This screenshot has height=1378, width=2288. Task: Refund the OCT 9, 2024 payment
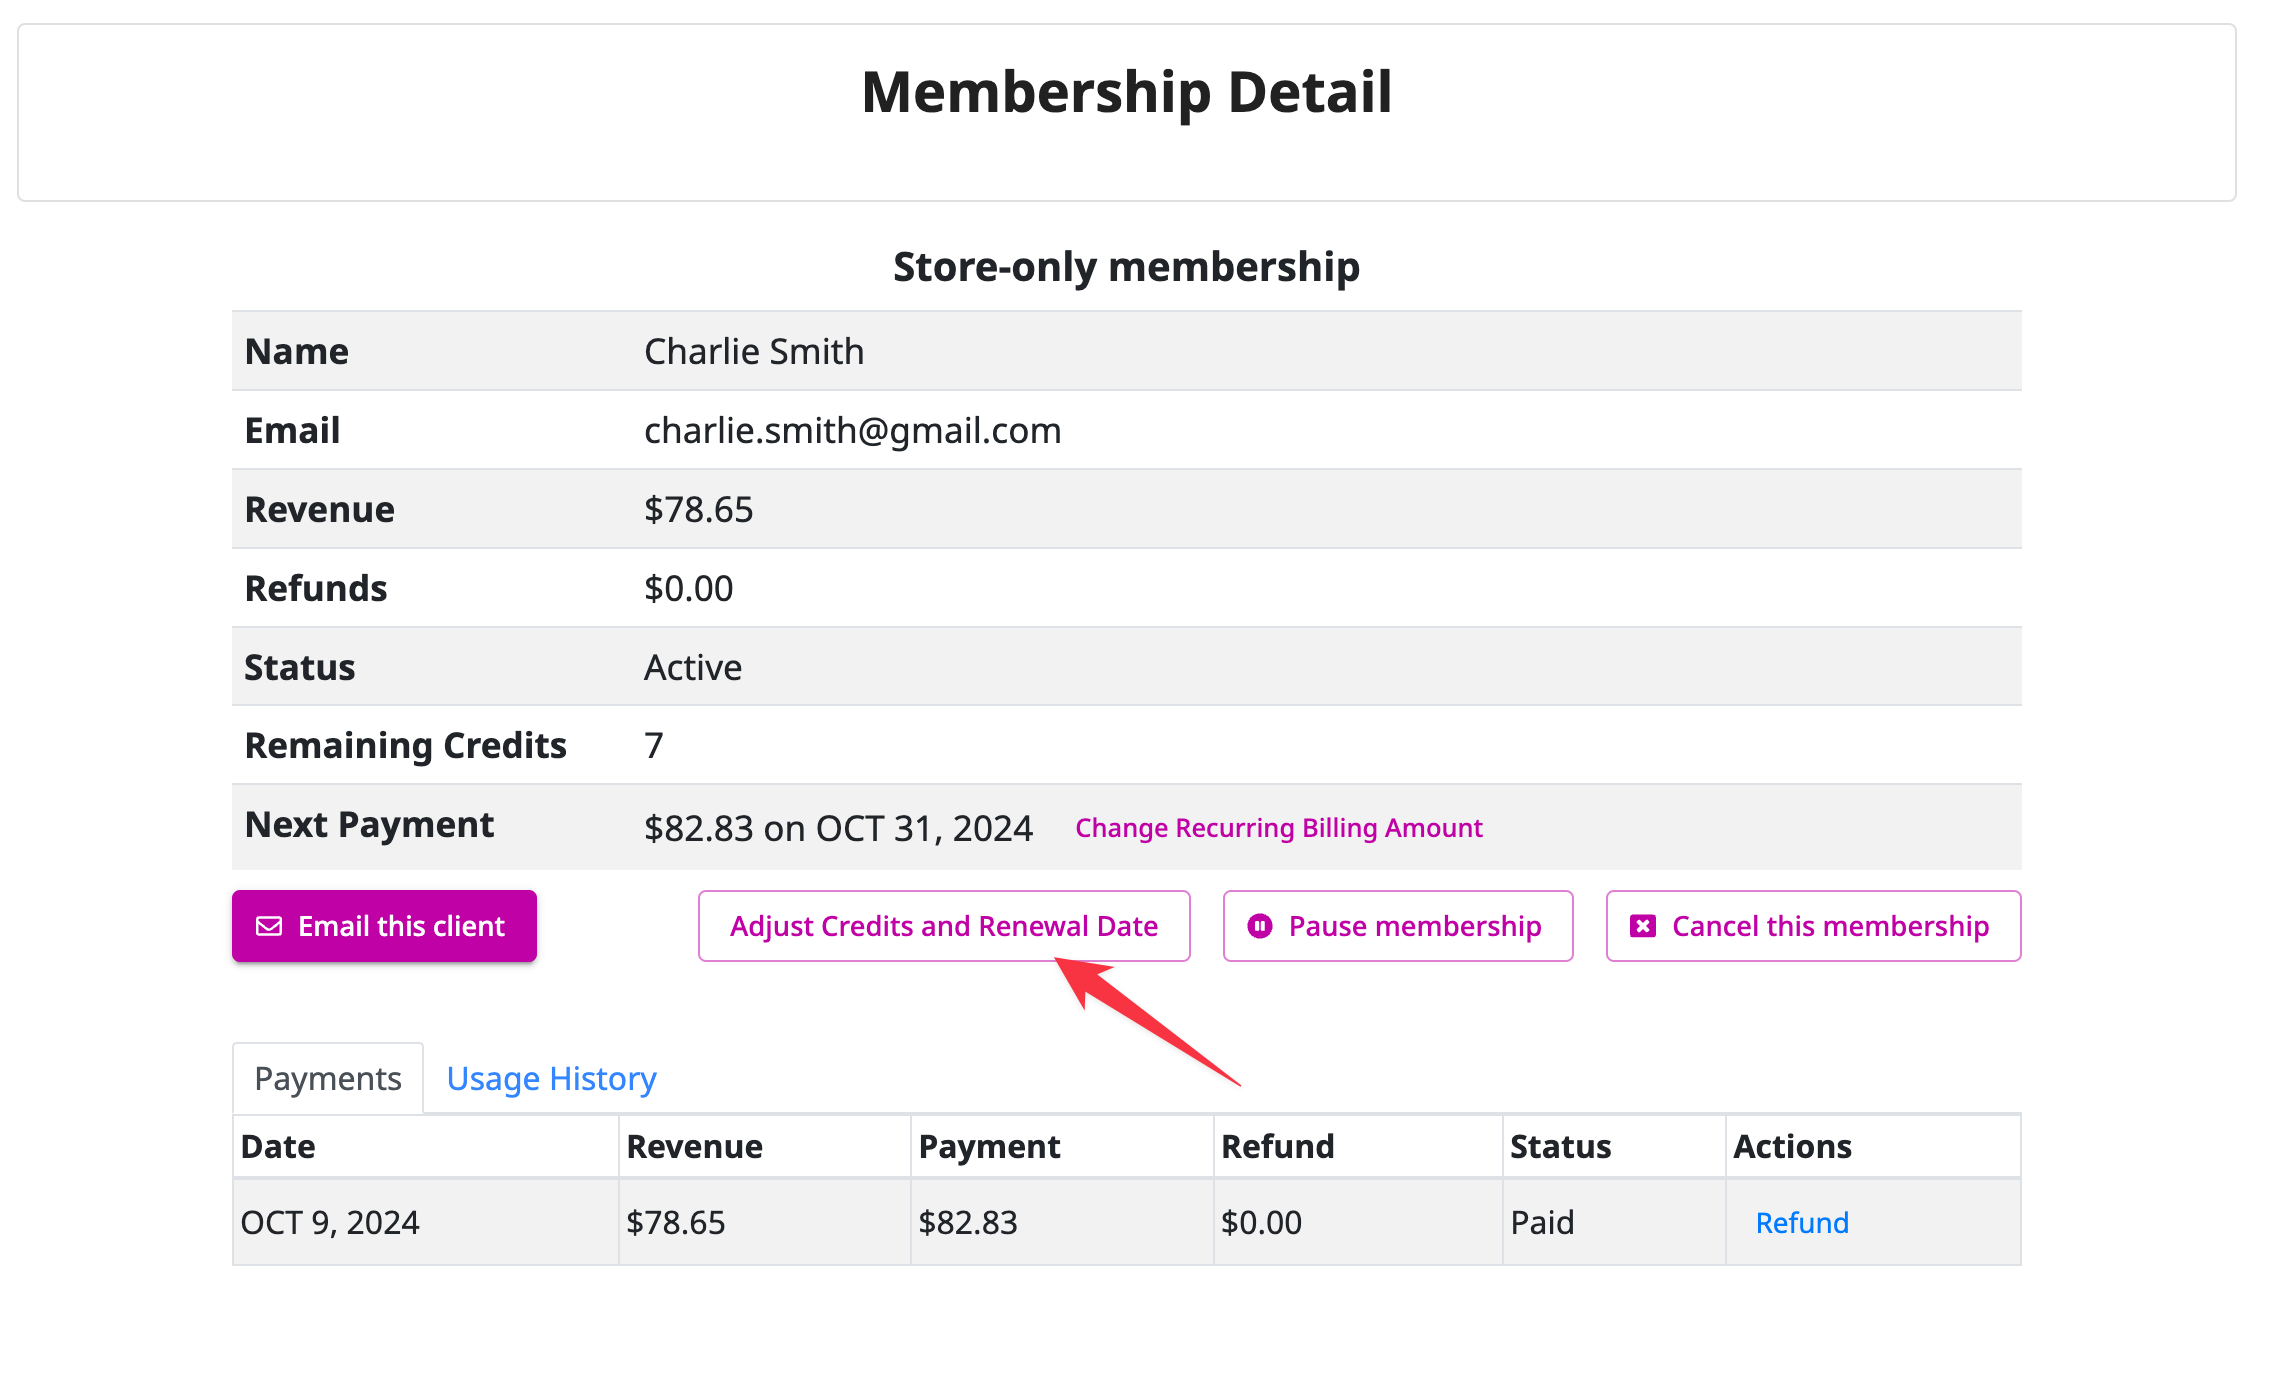1802,1222
